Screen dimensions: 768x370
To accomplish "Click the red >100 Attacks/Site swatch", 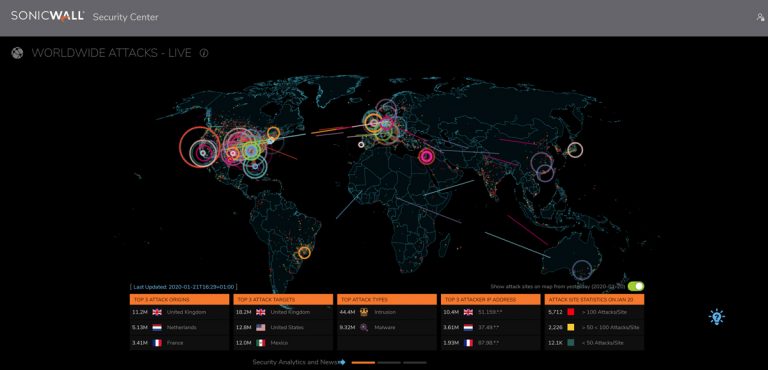I will click(570, 312).
